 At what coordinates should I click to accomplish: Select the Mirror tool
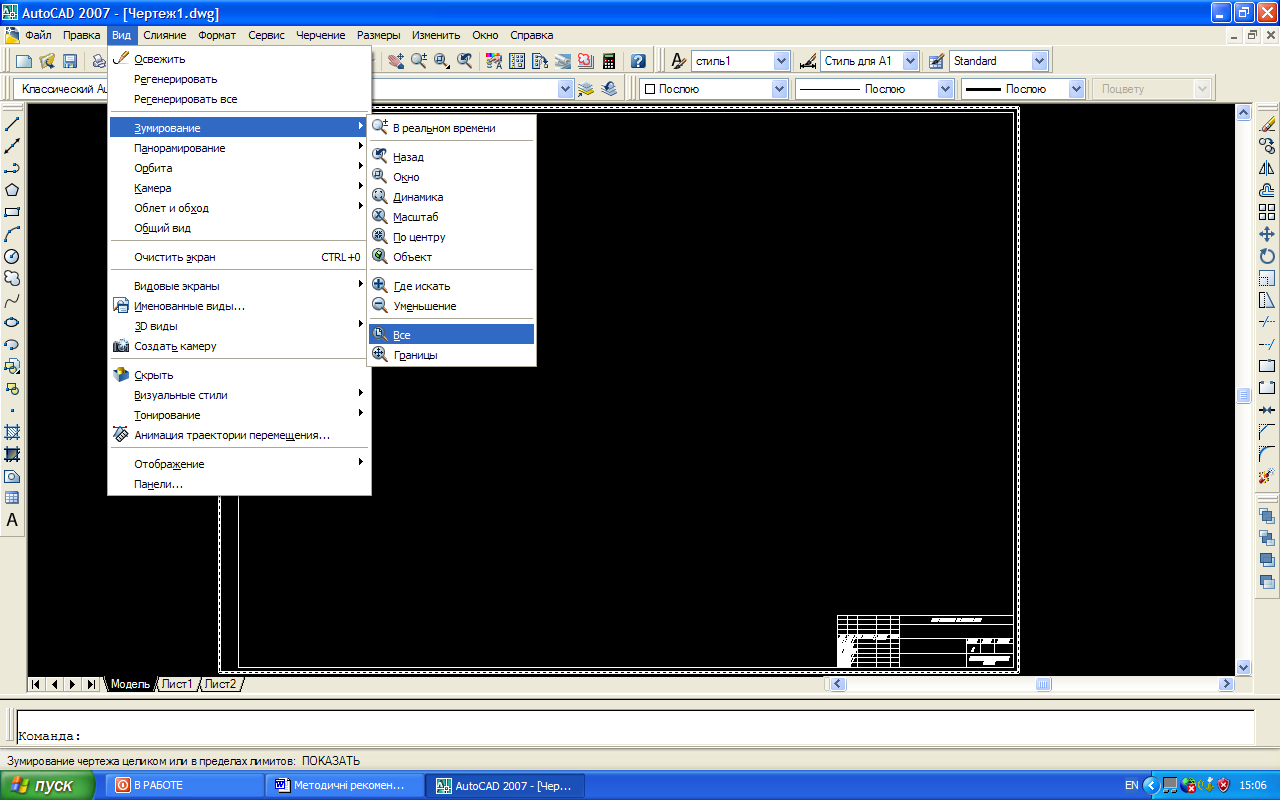coord(1267,168)
